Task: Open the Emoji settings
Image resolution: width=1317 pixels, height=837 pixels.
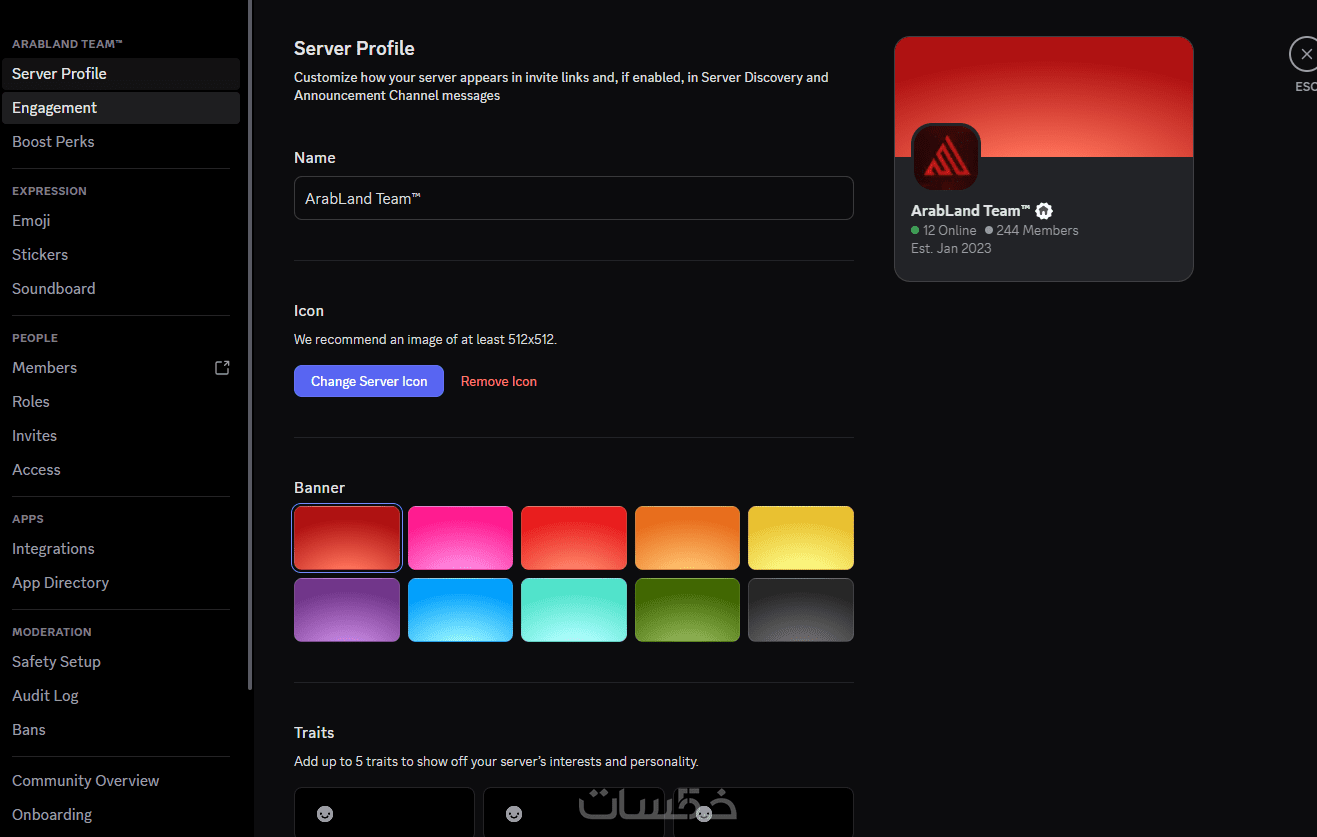Action: click(x=121, y=221)
